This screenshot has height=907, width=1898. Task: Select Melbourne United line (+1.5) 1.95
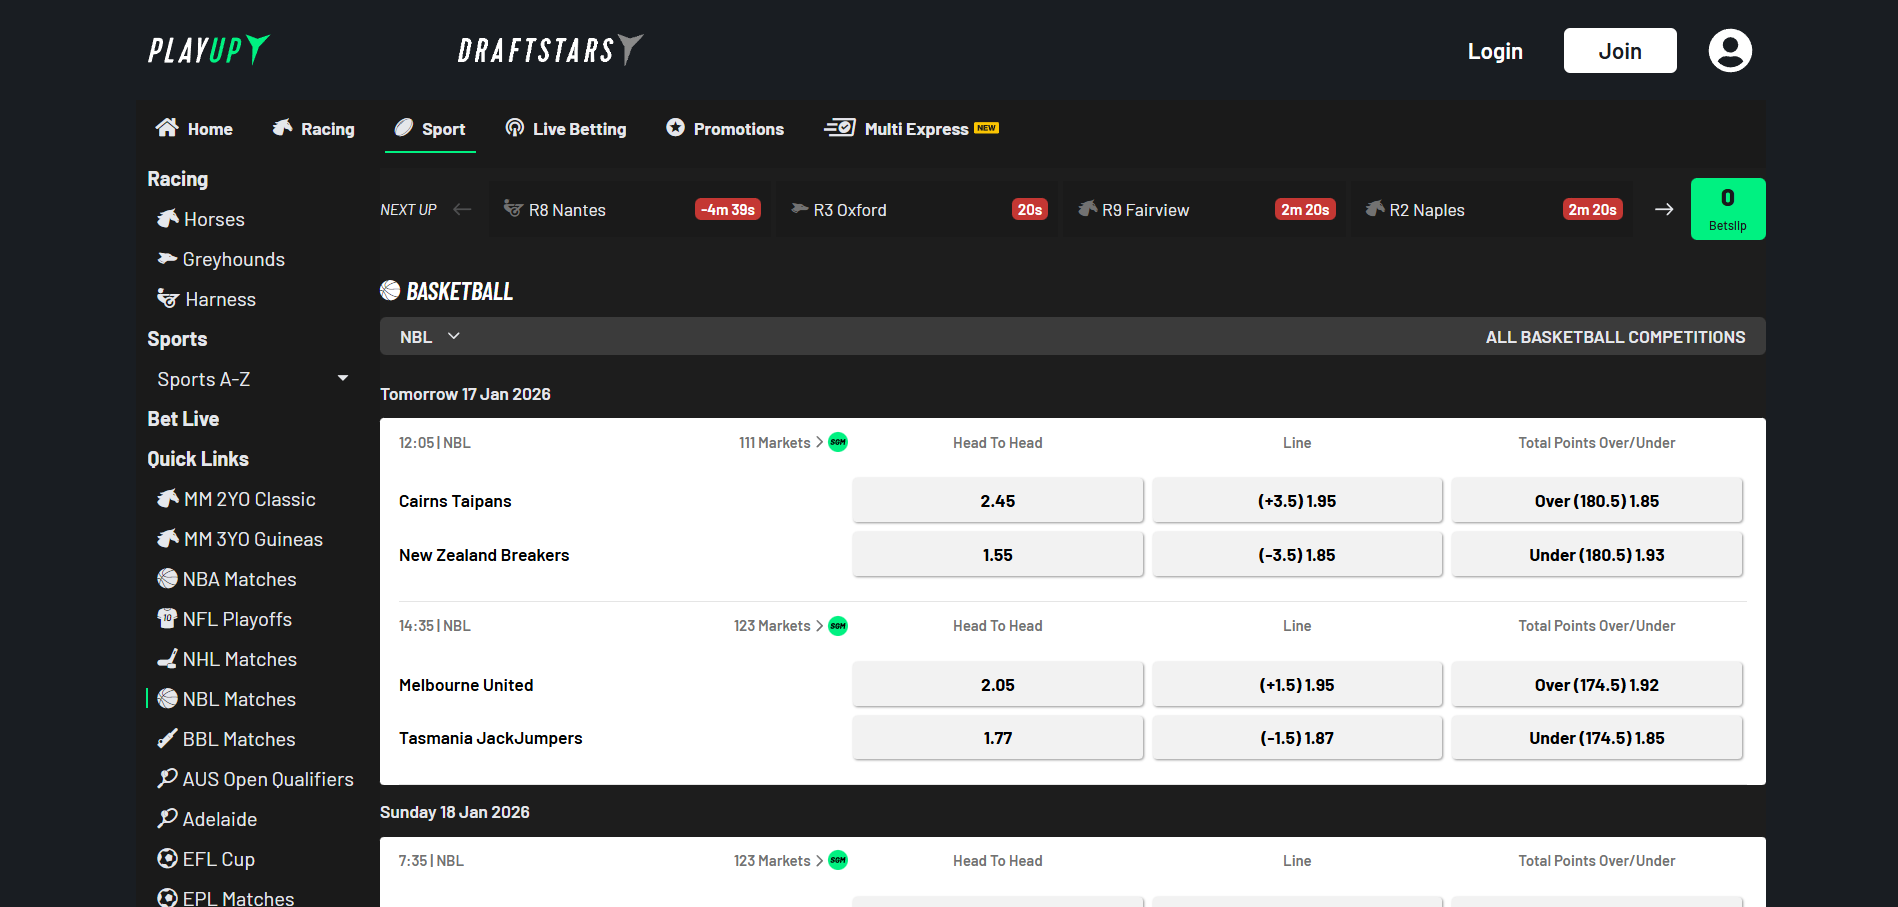point(1297,685)
